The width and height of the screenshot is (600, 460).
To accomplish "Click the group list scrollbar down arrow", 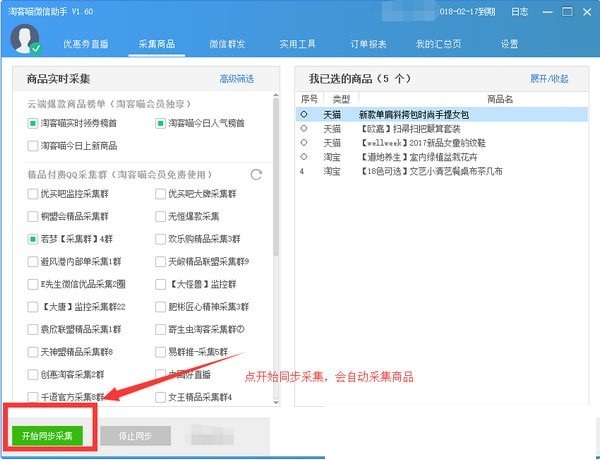I will coord(276,402).
